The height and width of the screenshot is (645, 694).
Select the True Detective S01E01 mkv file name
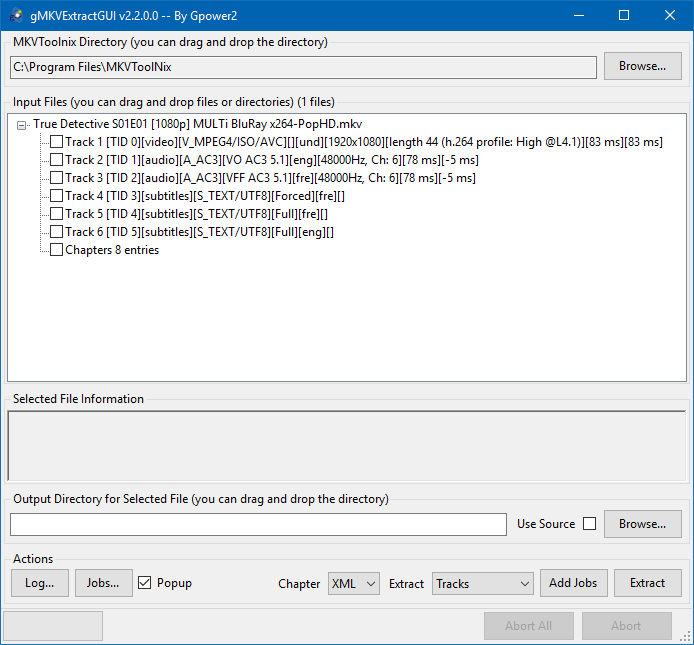pos(197,124)
